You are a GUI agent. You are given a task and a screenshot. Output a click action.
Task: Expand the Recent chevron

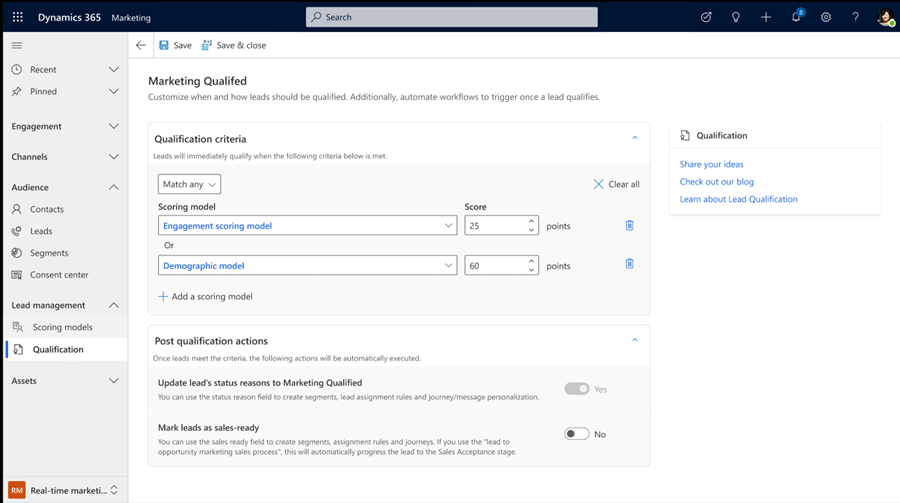(114, 69)
